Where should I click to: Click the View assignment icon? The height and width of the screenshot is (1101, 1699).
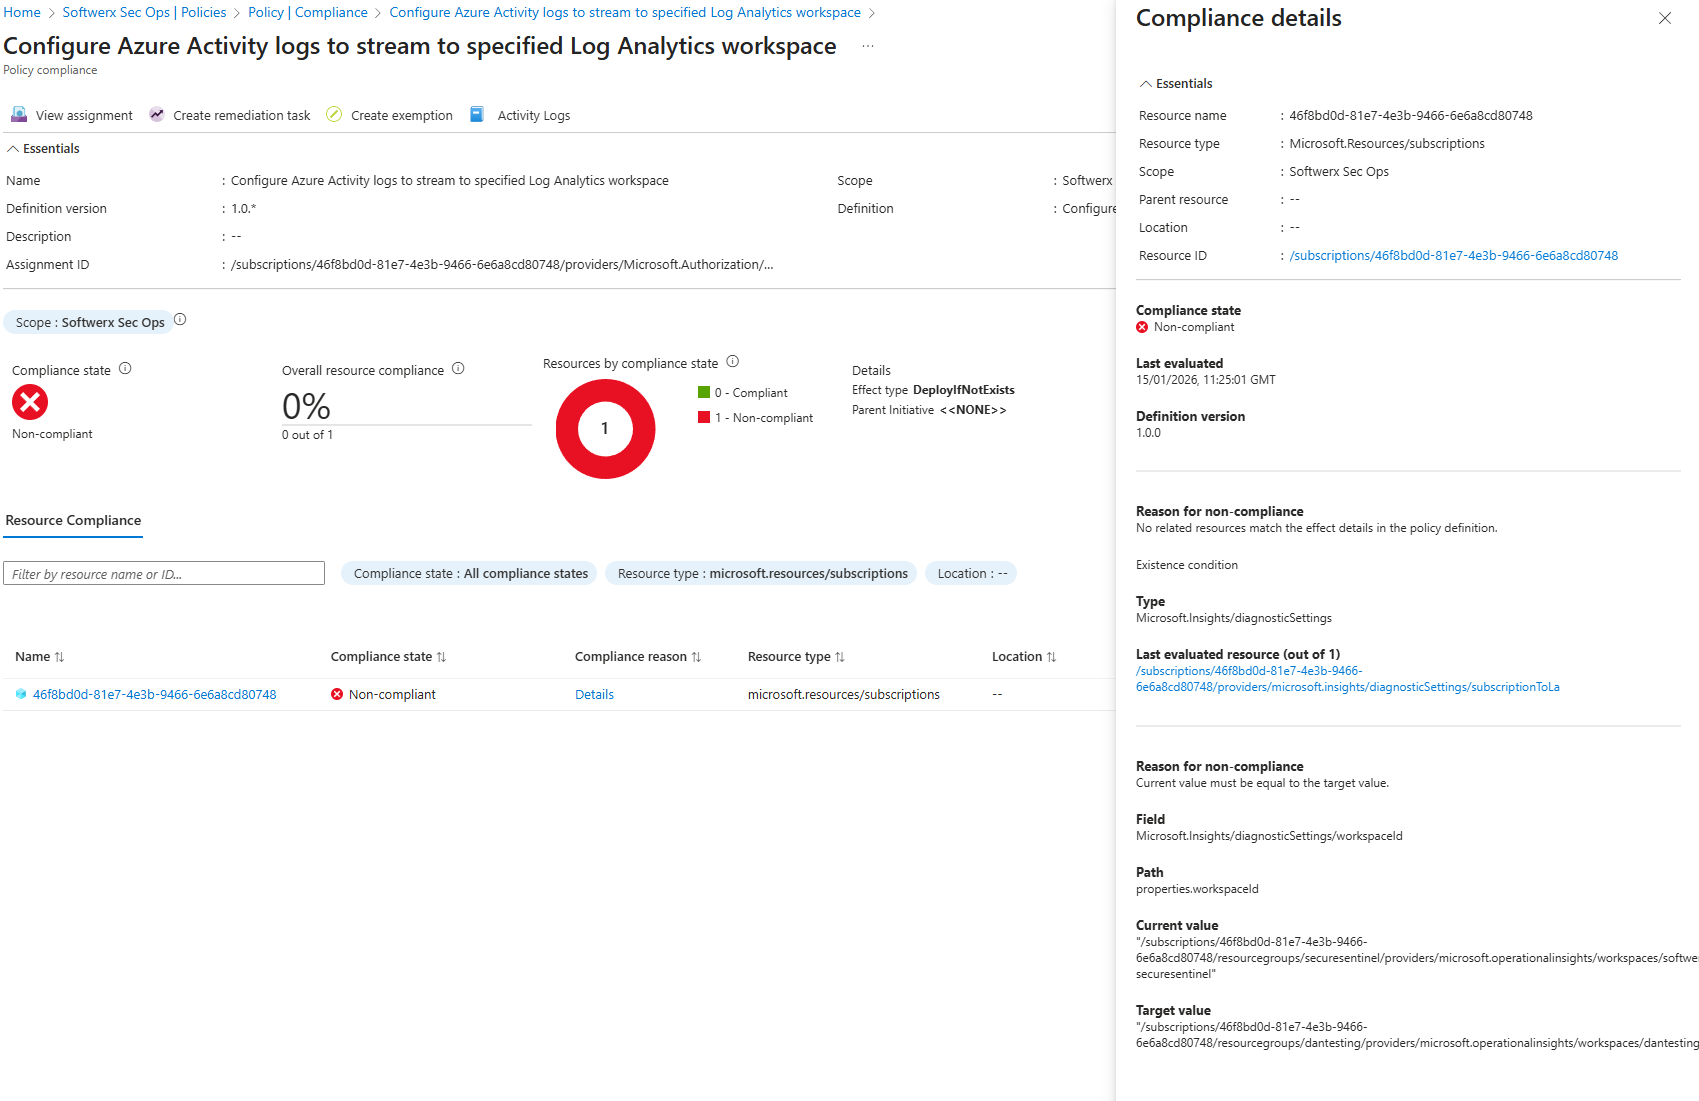[19, 115]
